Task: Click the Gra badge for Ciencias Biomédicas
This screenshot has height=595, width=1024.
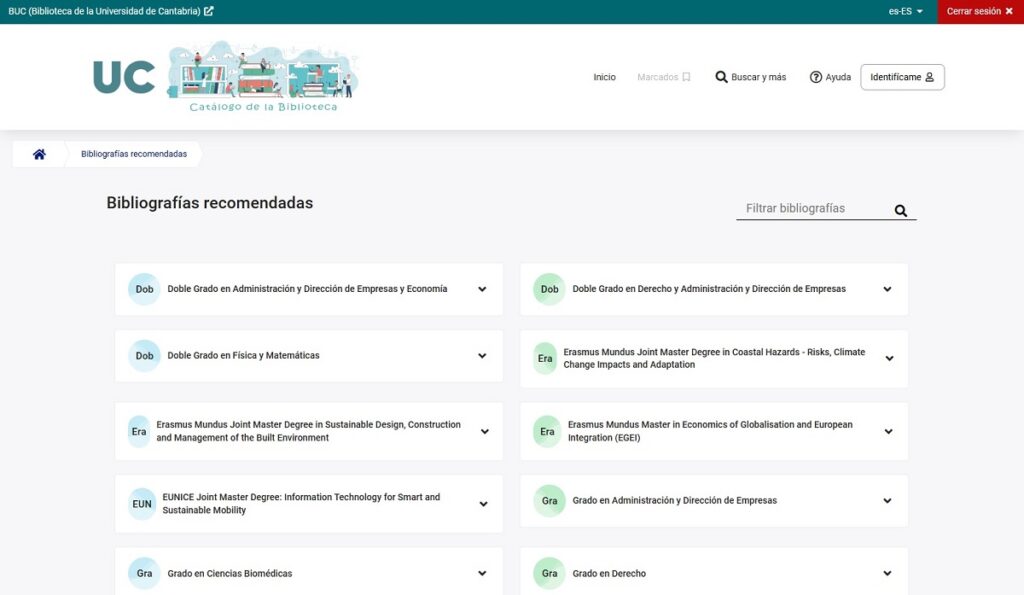Action: (x=143, y=573)
